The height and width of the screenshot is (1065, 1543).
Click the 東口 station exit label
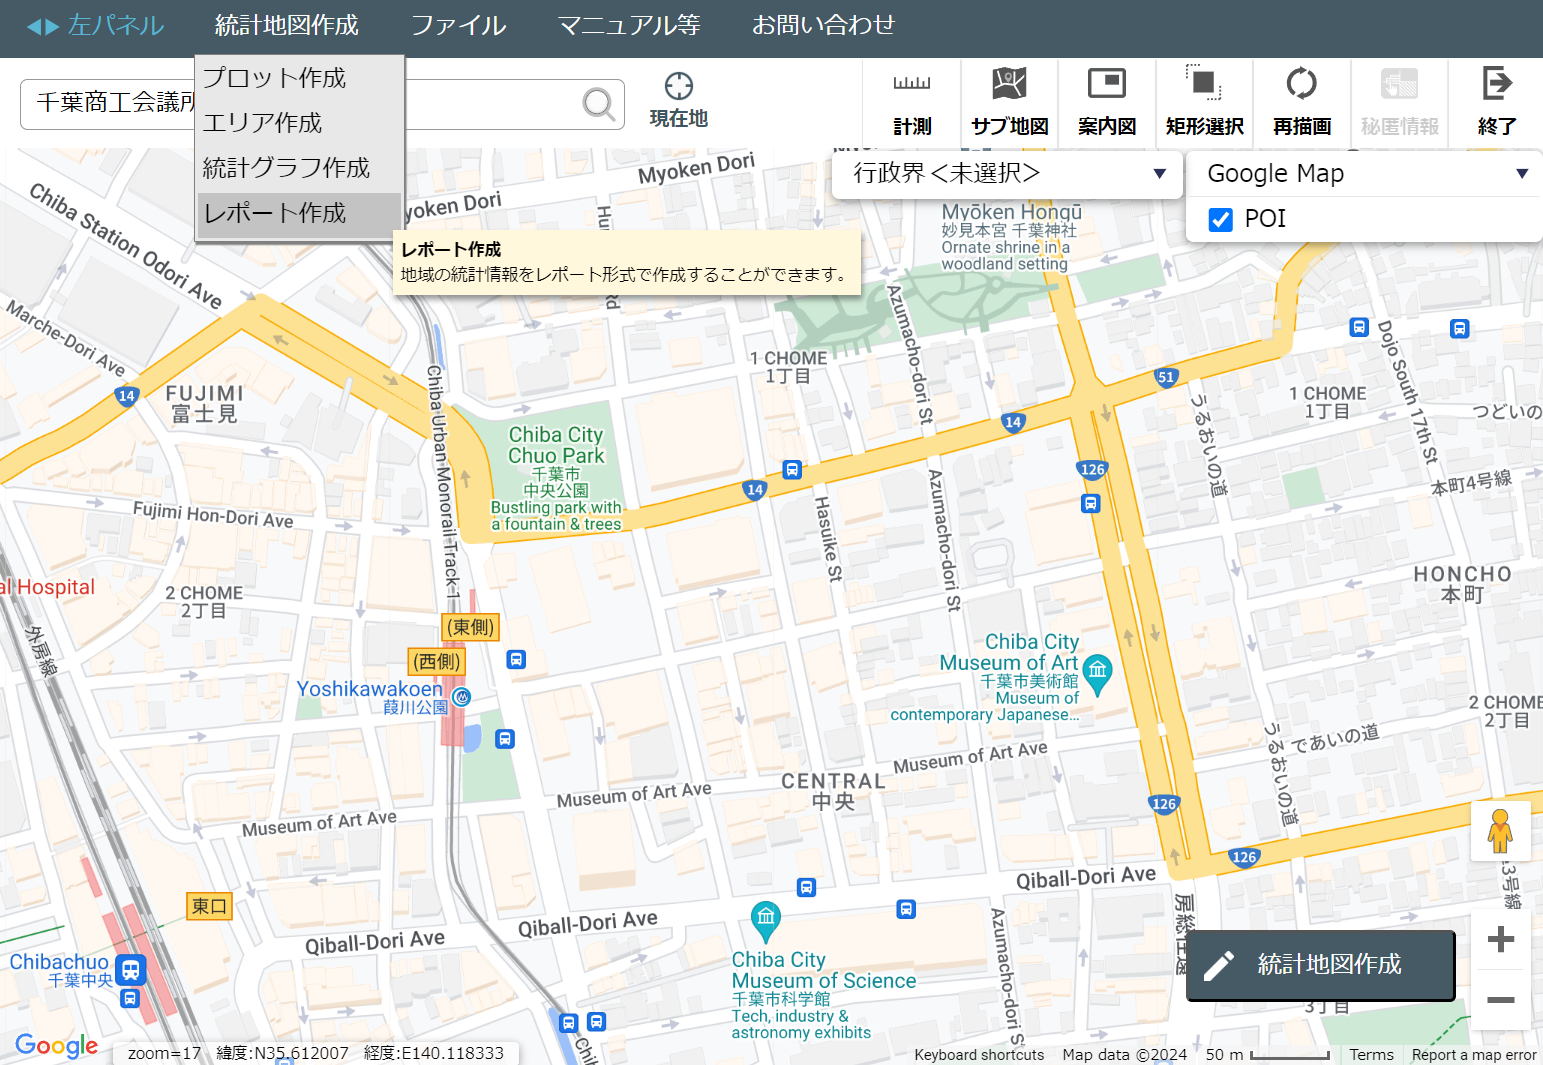click(x=210, y=906)
